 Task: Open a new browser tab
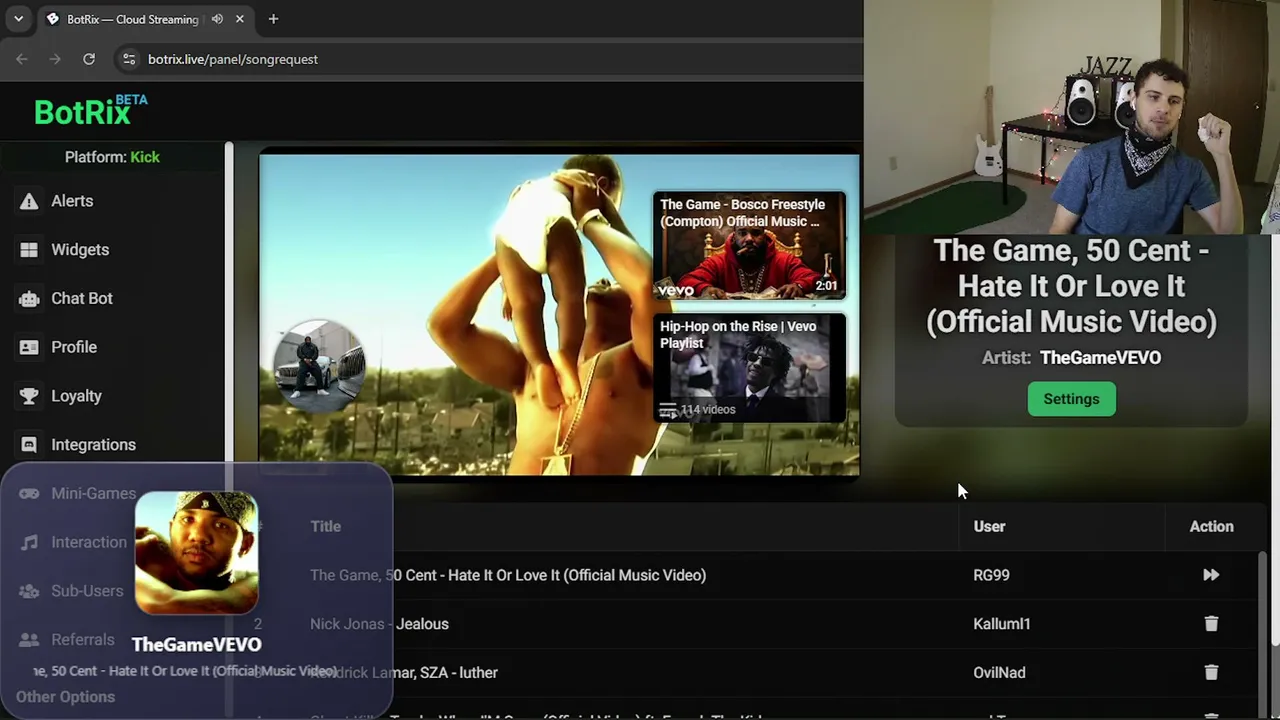tap(273, 19)
